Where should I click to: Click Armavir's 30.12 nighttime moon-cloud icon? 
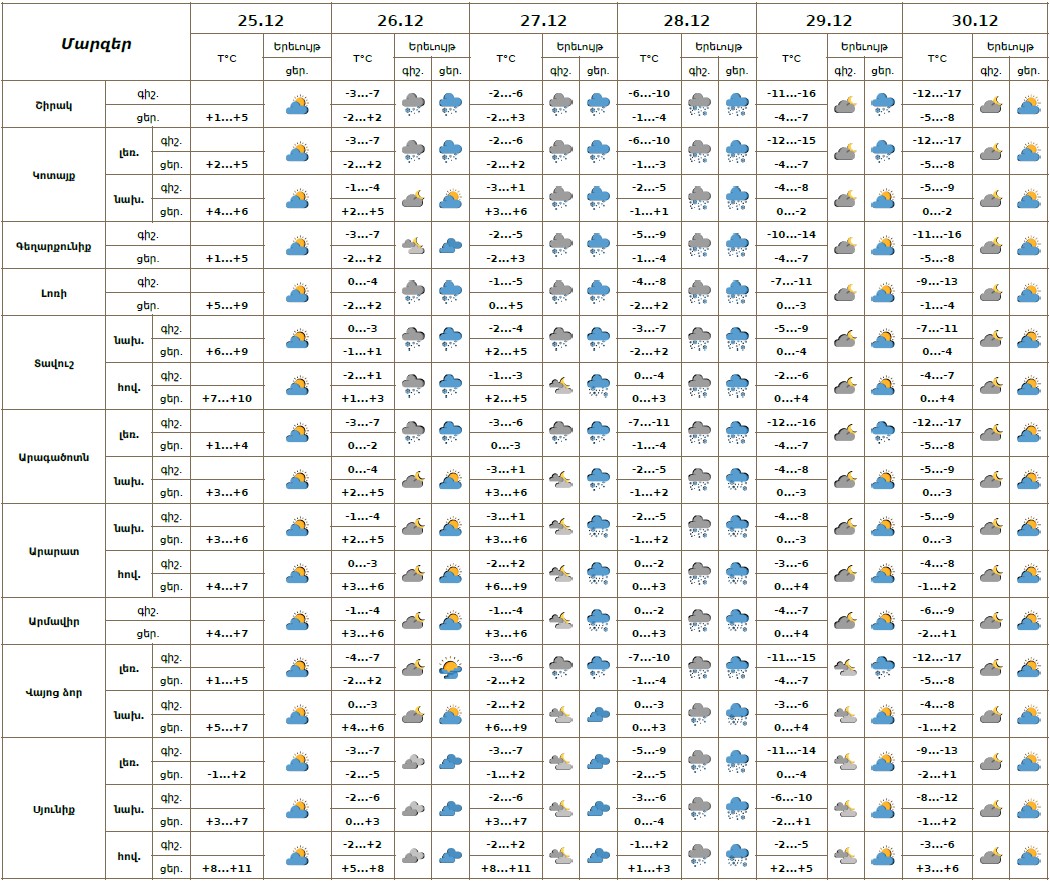click(991, 621)
